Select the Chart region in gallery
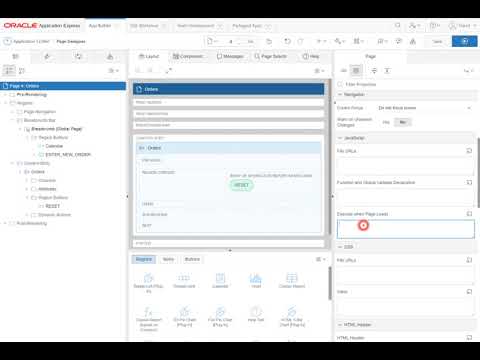Viewport: 480px width, 360px height. [x=256, y=280]
